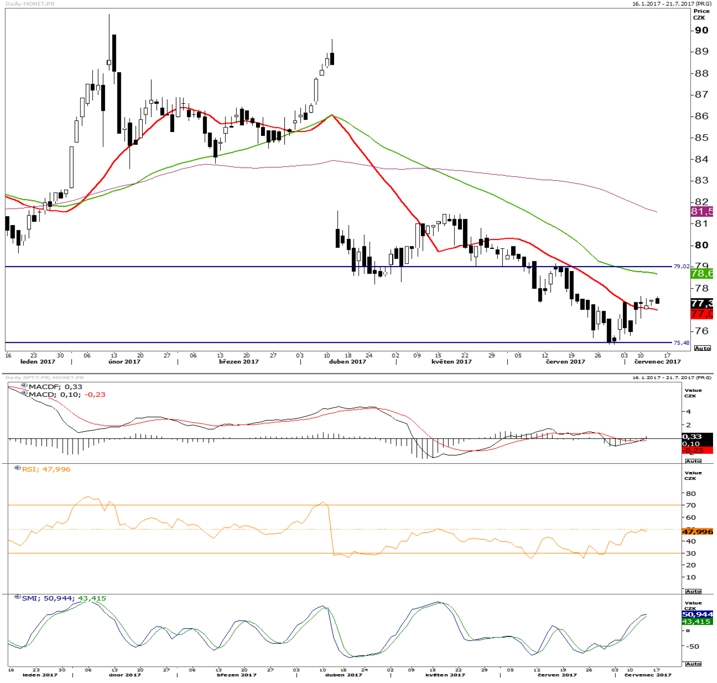Viewport: 717px width, 683px height.
Task: Select the red 77,0 moving average tag
Action: point(701,314)
